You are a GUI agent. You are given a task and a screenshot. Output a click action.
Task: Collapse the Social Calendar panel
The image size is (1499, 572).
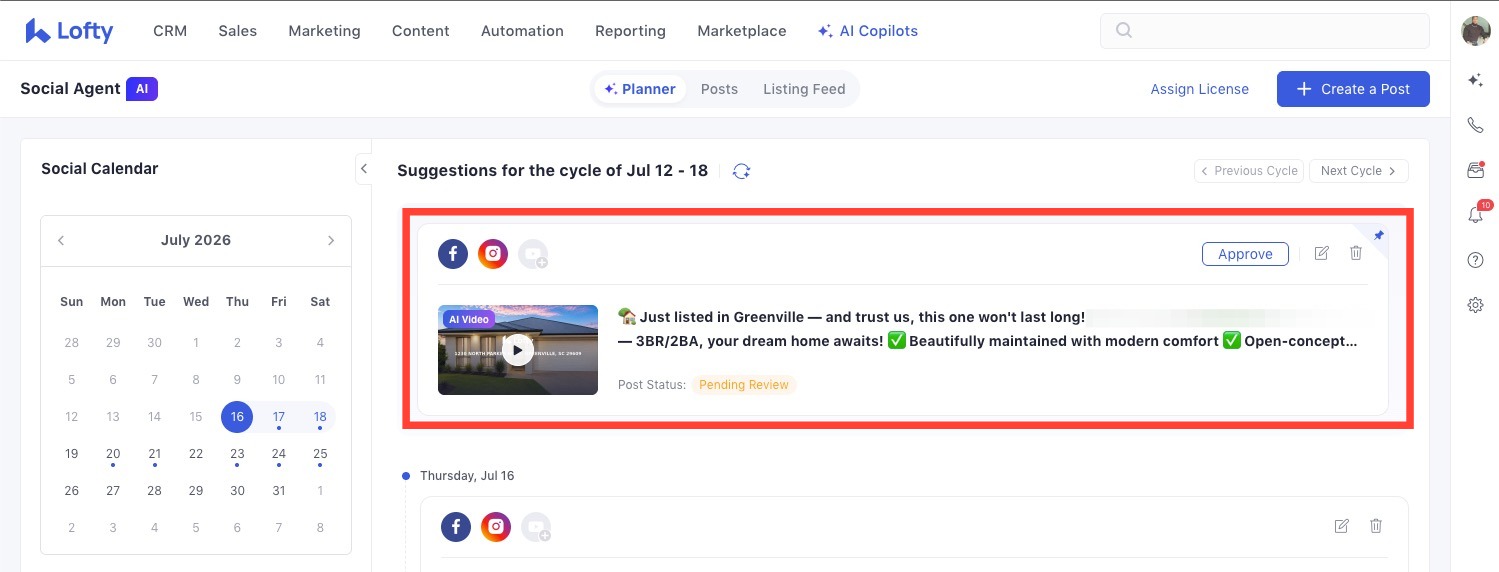click(x=364, y=169)
